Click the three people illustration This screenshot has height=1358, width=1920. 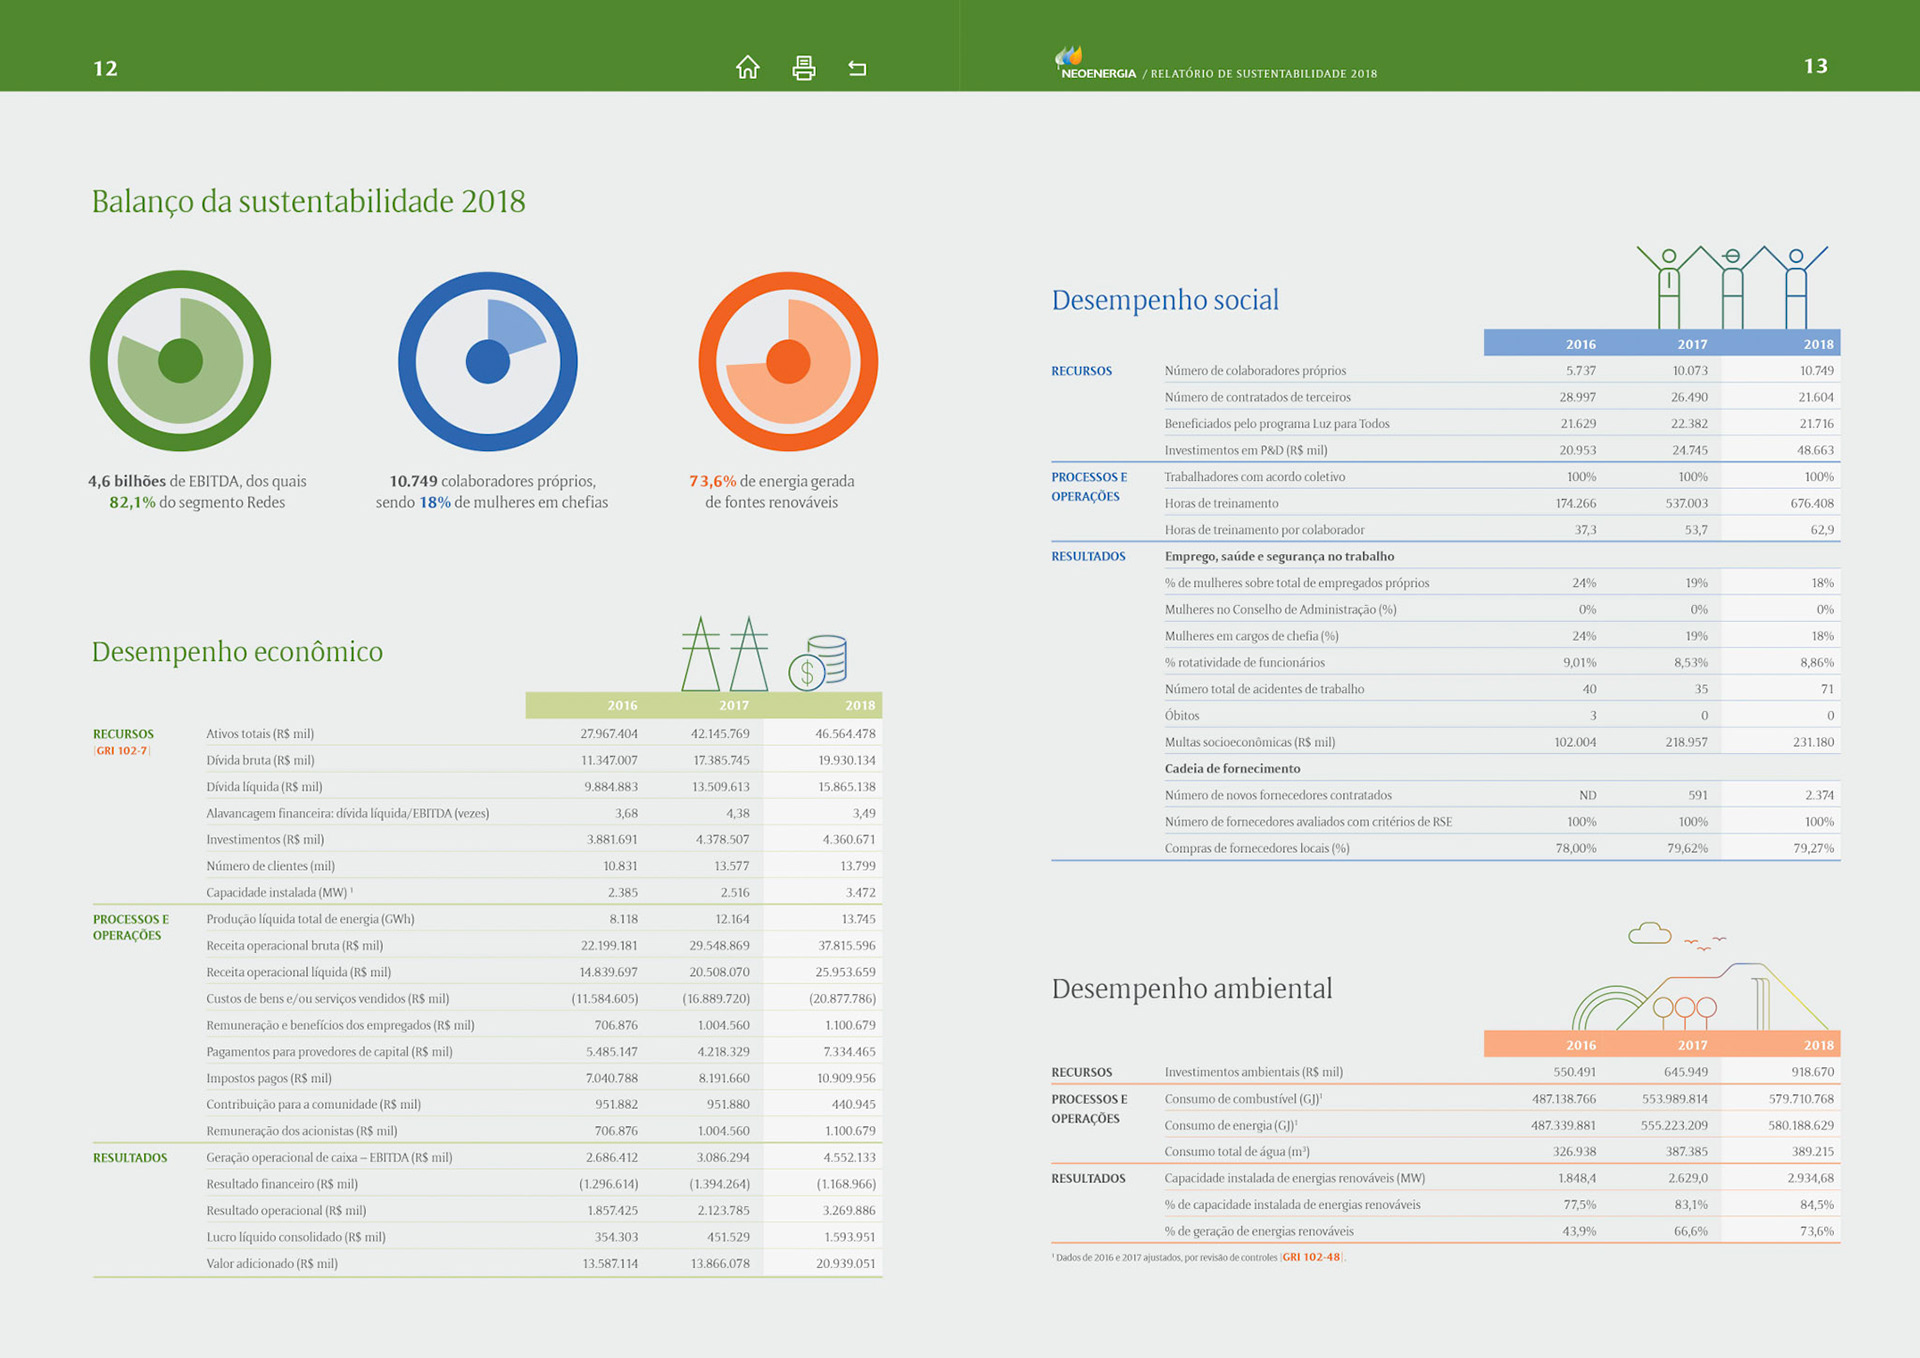click(1732, 288)
